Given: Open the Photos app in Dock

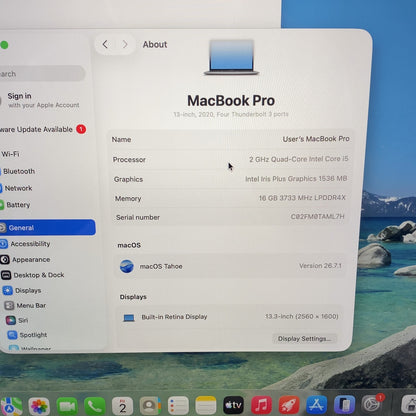Looking at the screenshot, I should point(39,406).
